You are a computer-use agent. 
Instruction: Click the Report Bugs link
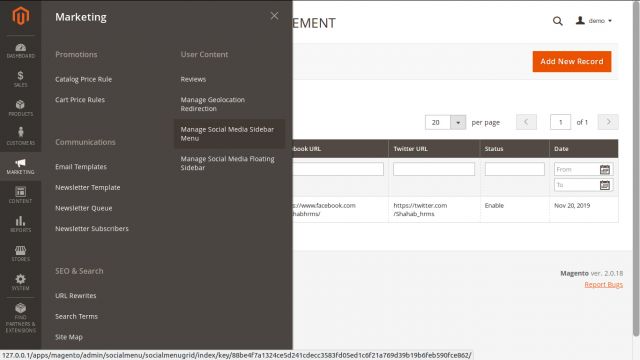tap(603, 284)
